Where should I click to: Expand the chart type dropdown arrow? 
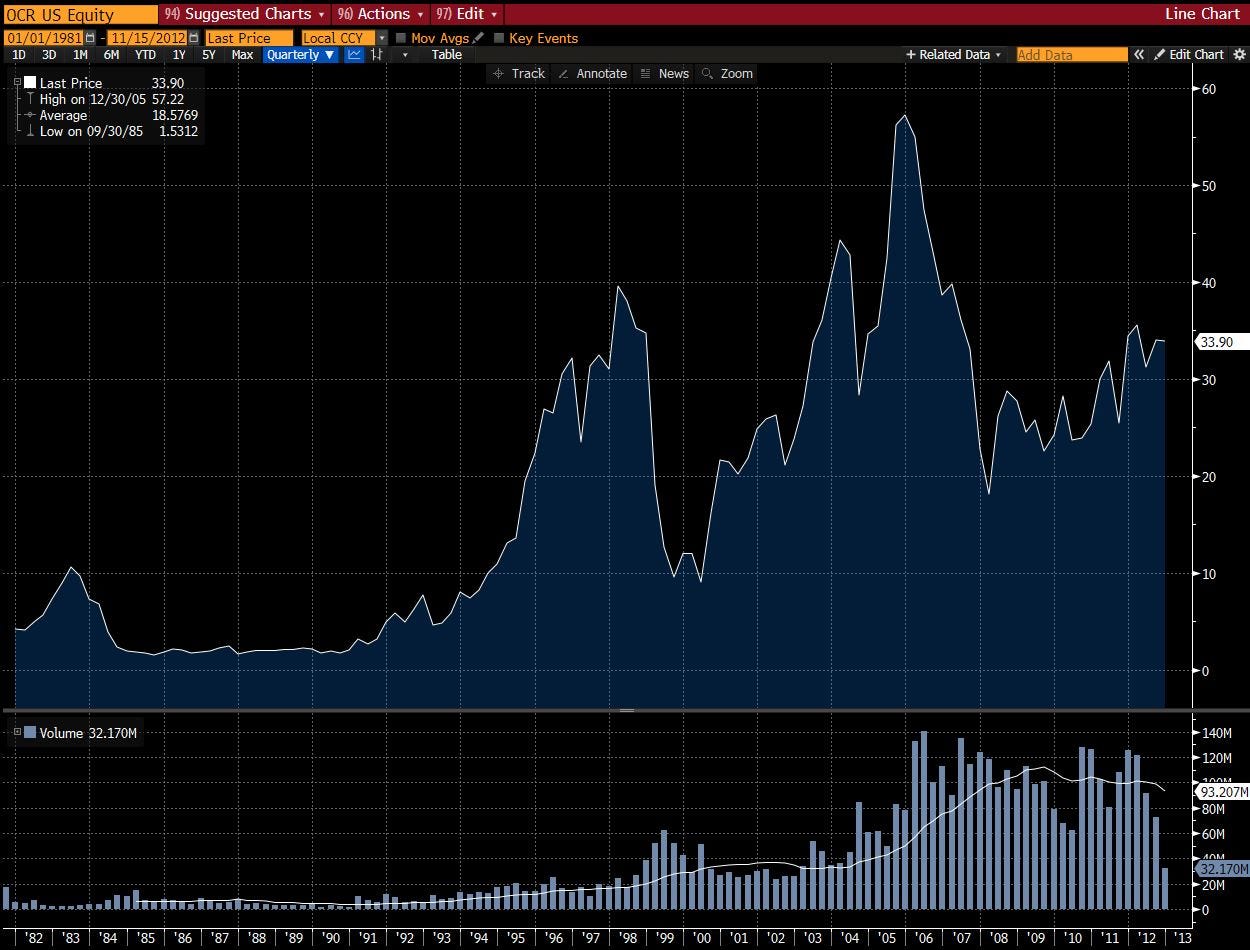click(x=405, y=54)
